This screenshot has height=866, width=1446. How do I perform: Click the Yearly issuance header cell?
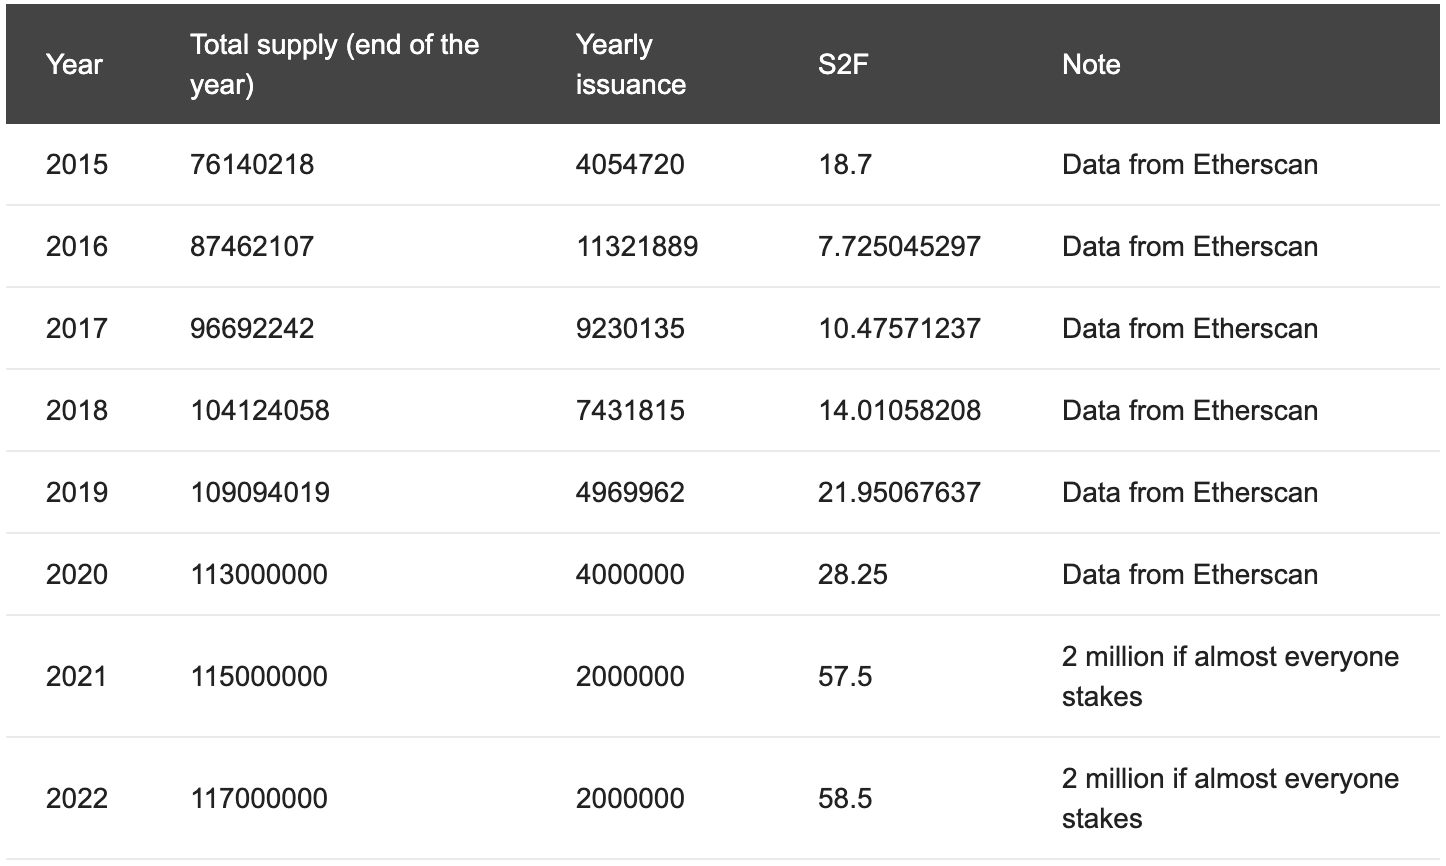(x=630, y=65)
